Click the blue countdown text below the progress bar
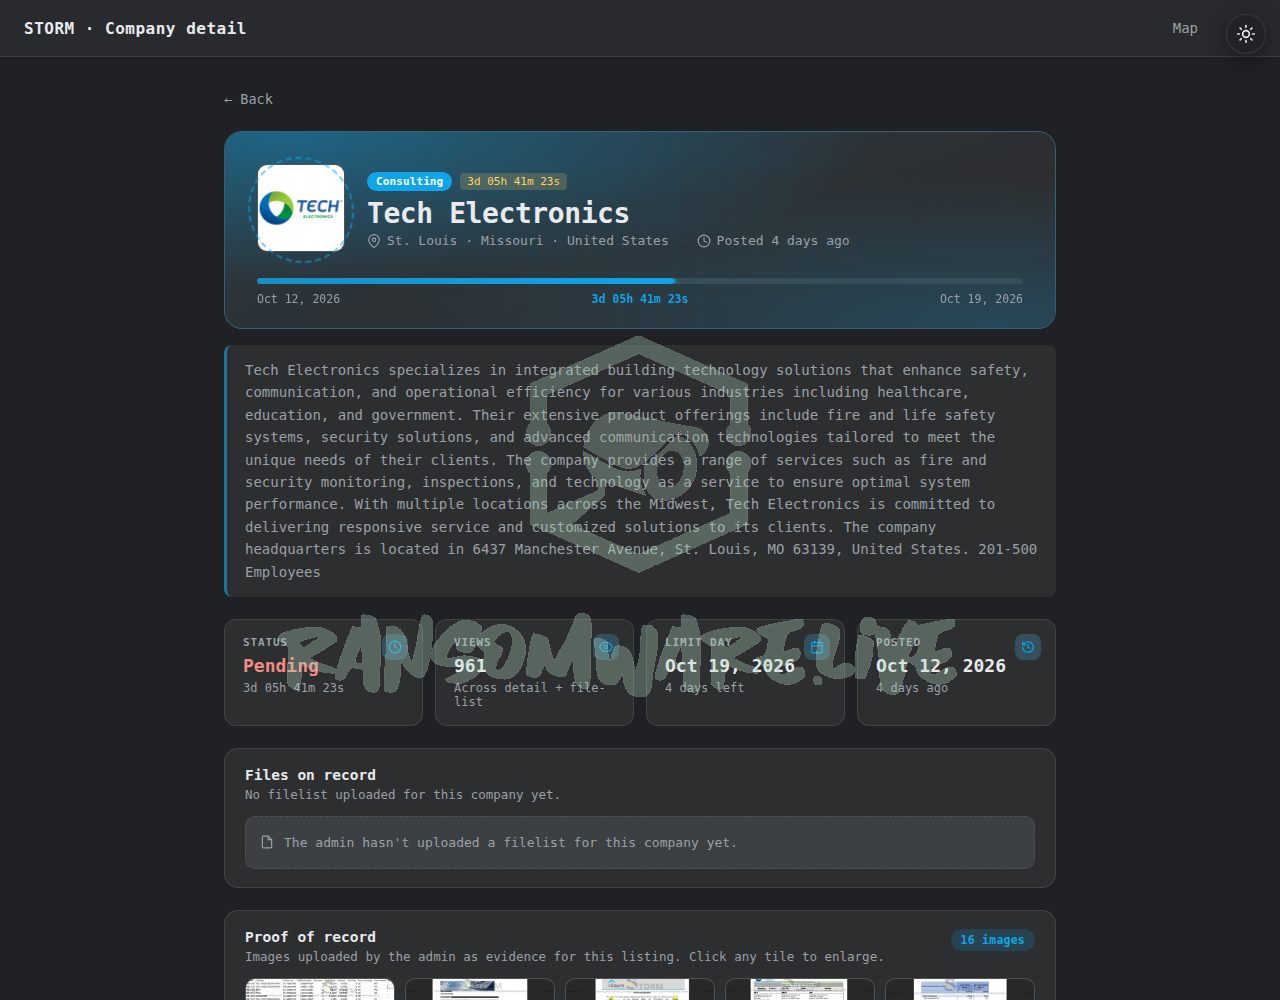The image size is (1280, 1000). [x=639, y=299]
